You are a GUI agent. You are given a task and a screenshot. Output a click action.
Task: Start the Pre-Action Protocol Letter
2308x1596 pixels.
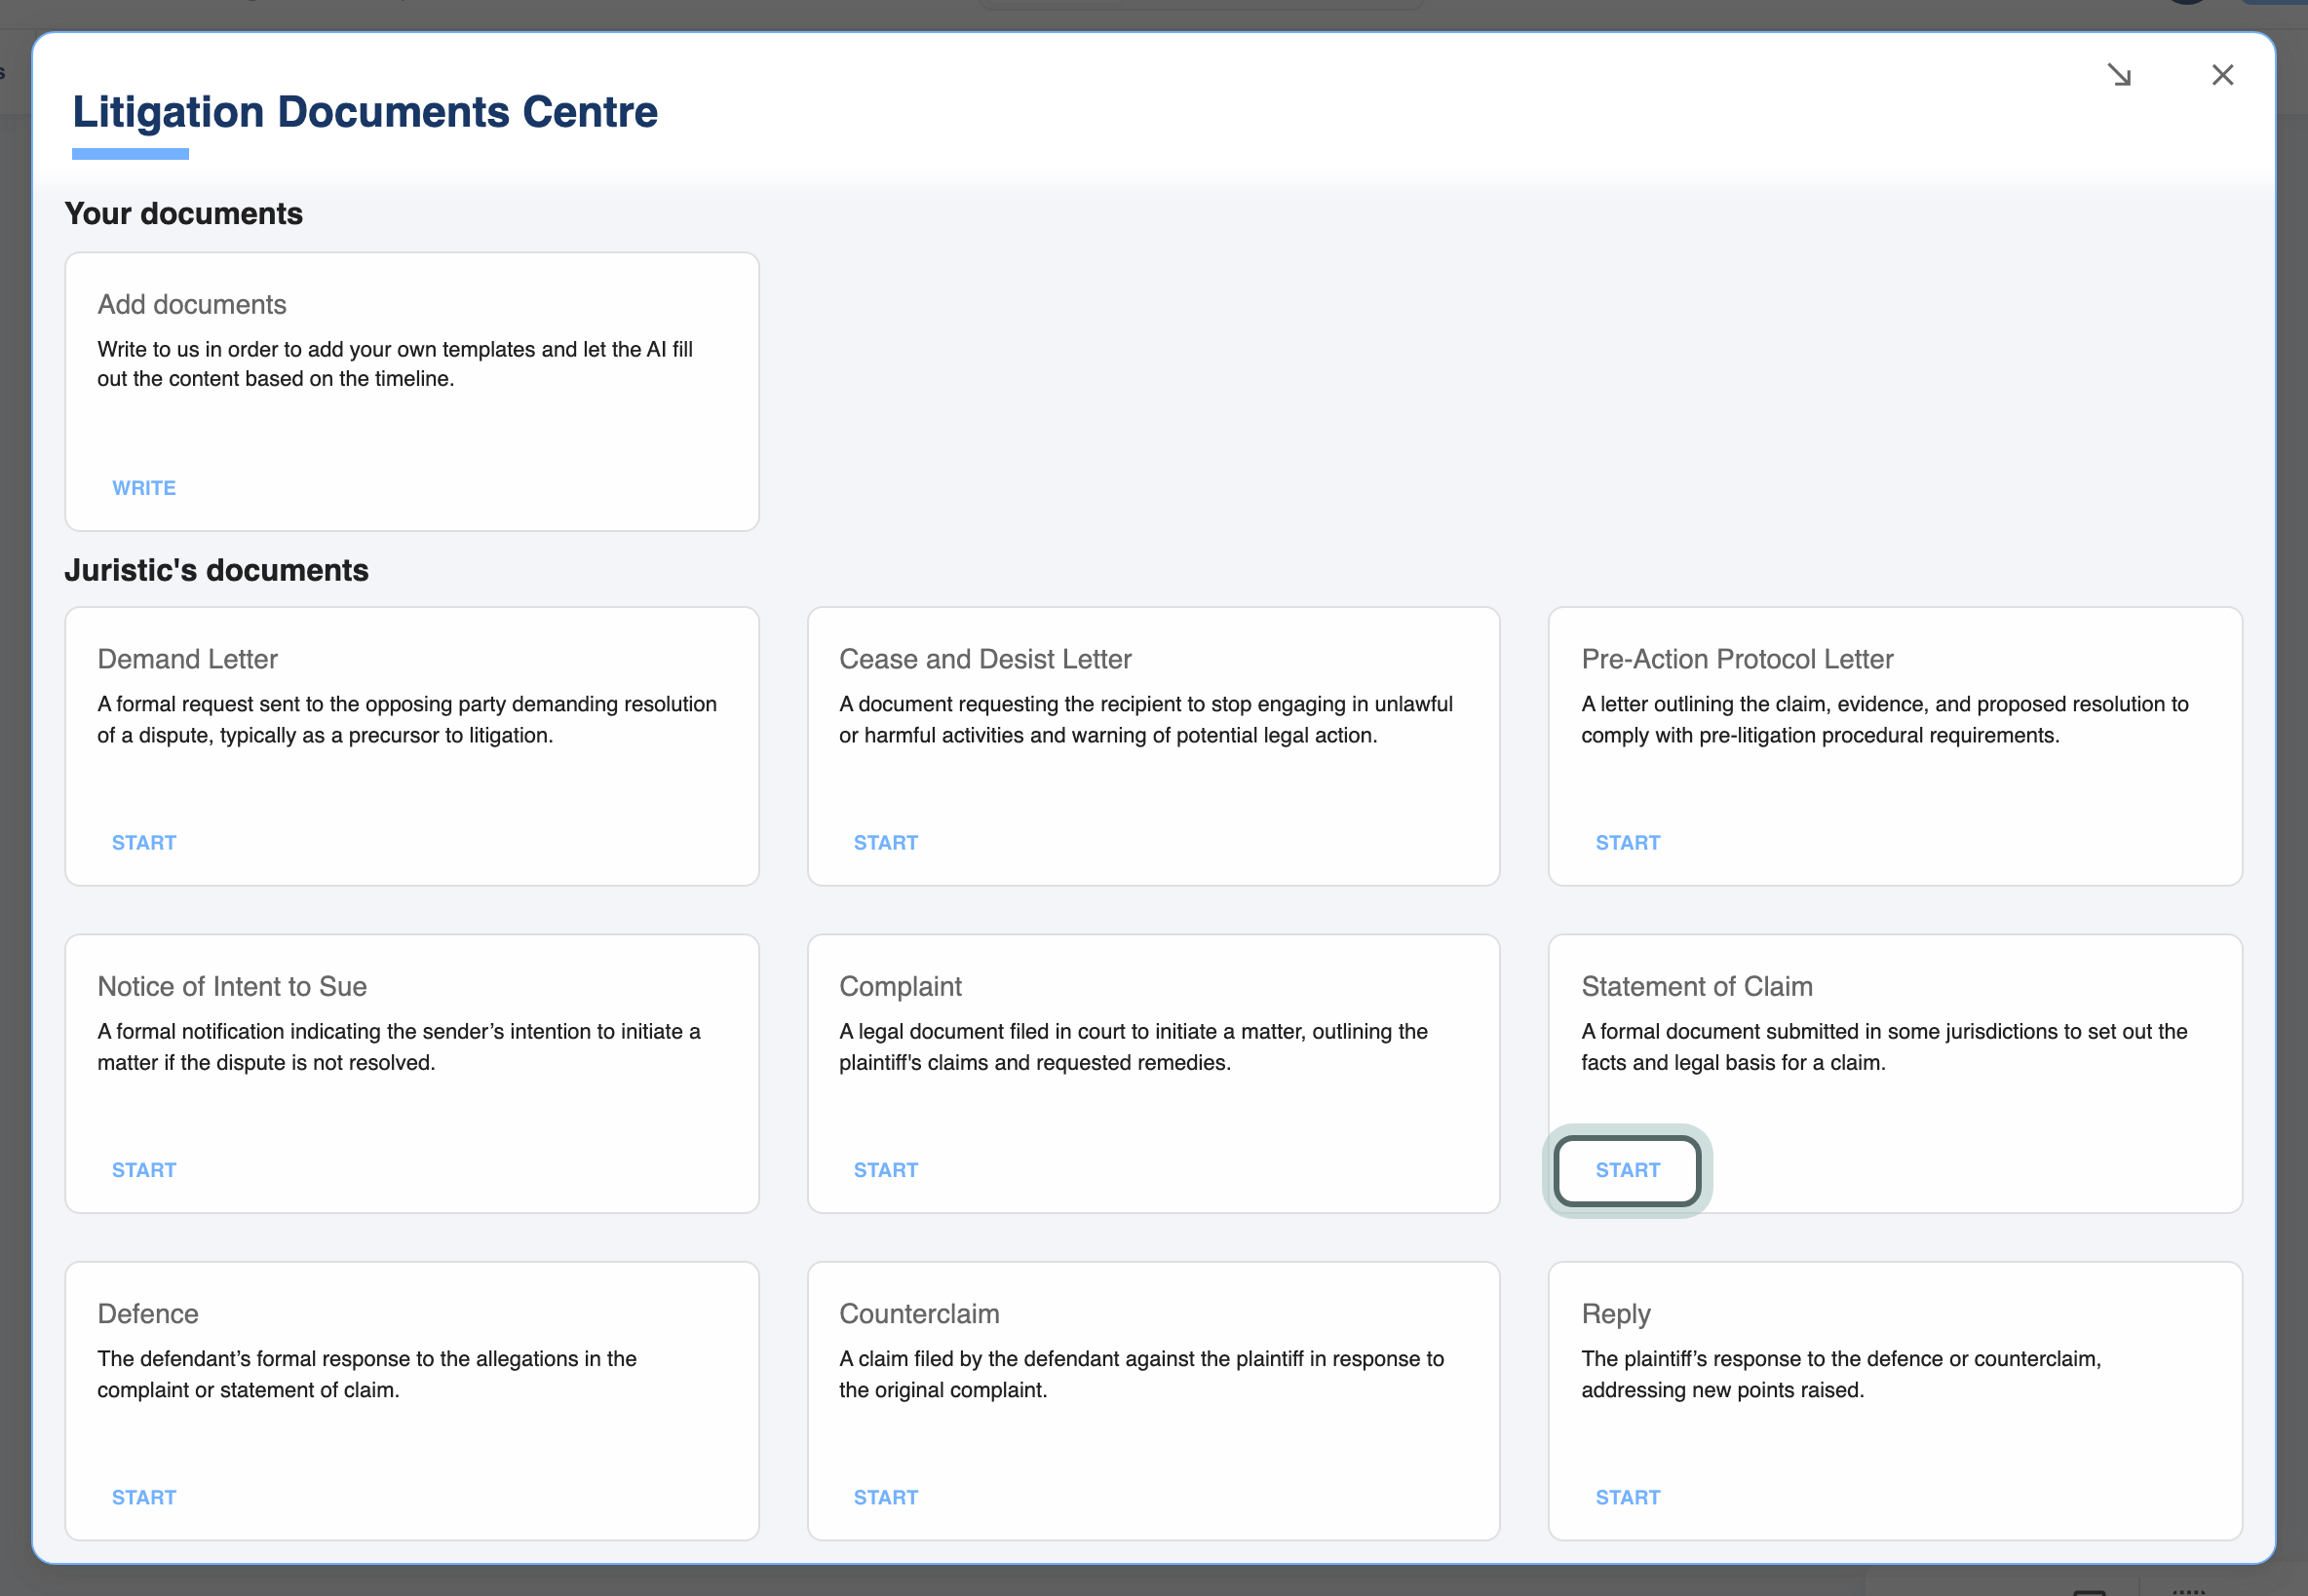(1627, 843)
